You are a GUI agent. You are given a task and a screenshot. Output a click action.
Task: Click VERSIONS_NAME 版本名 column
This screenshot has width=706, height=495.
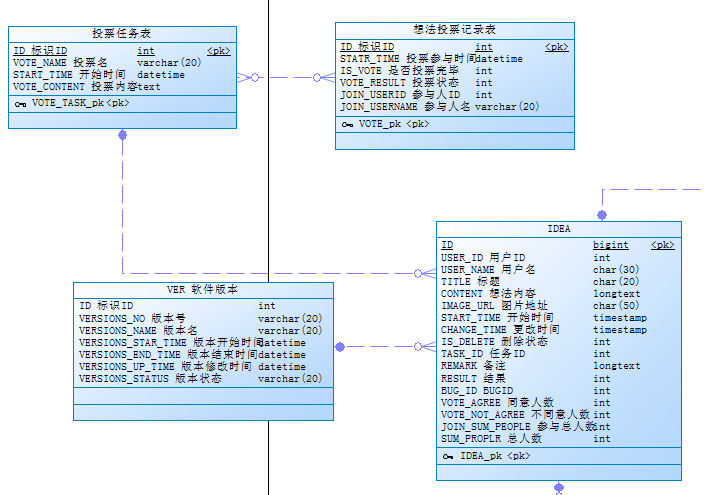(138, 331)
